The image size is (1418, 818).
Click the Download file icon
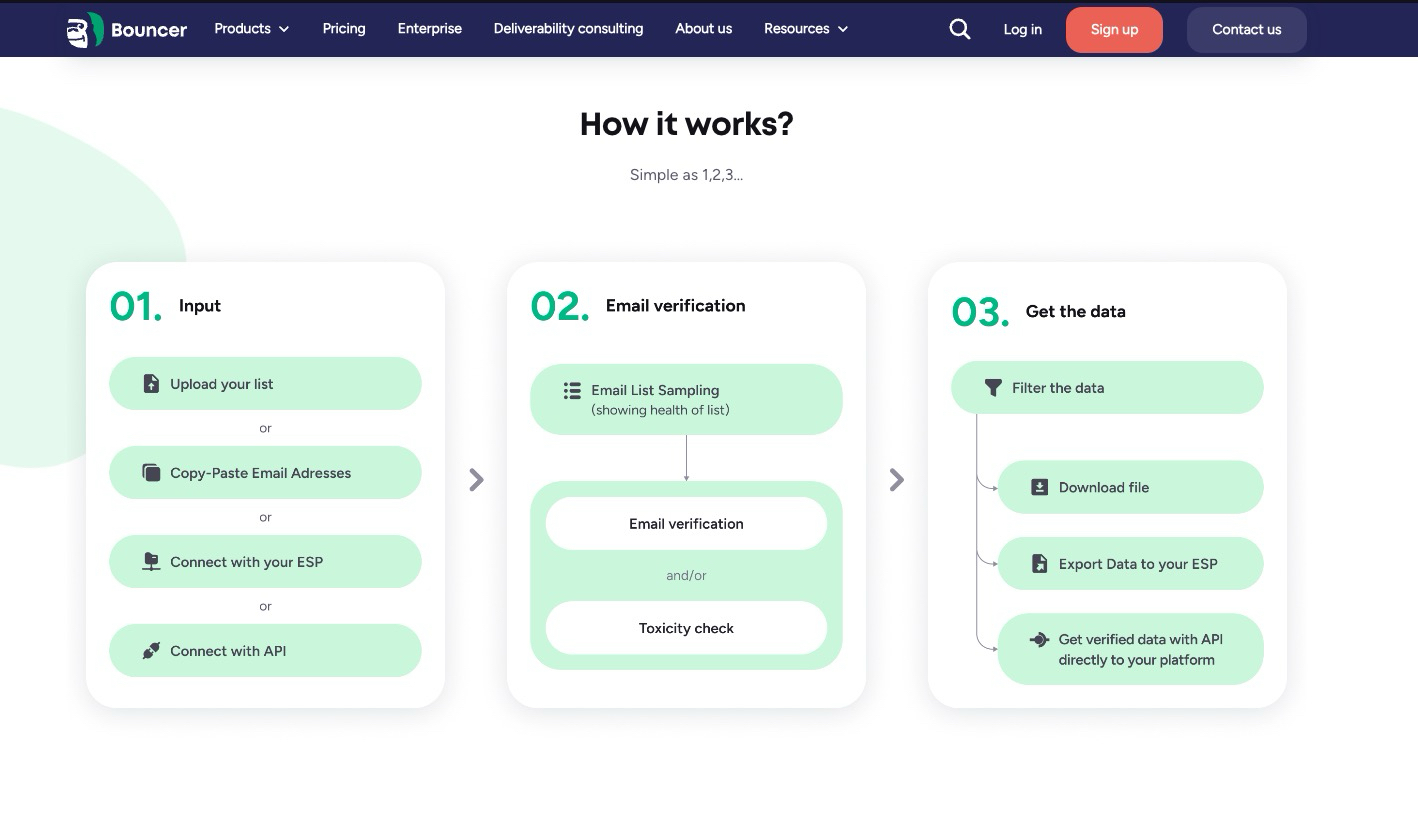tap(1039, 488)
